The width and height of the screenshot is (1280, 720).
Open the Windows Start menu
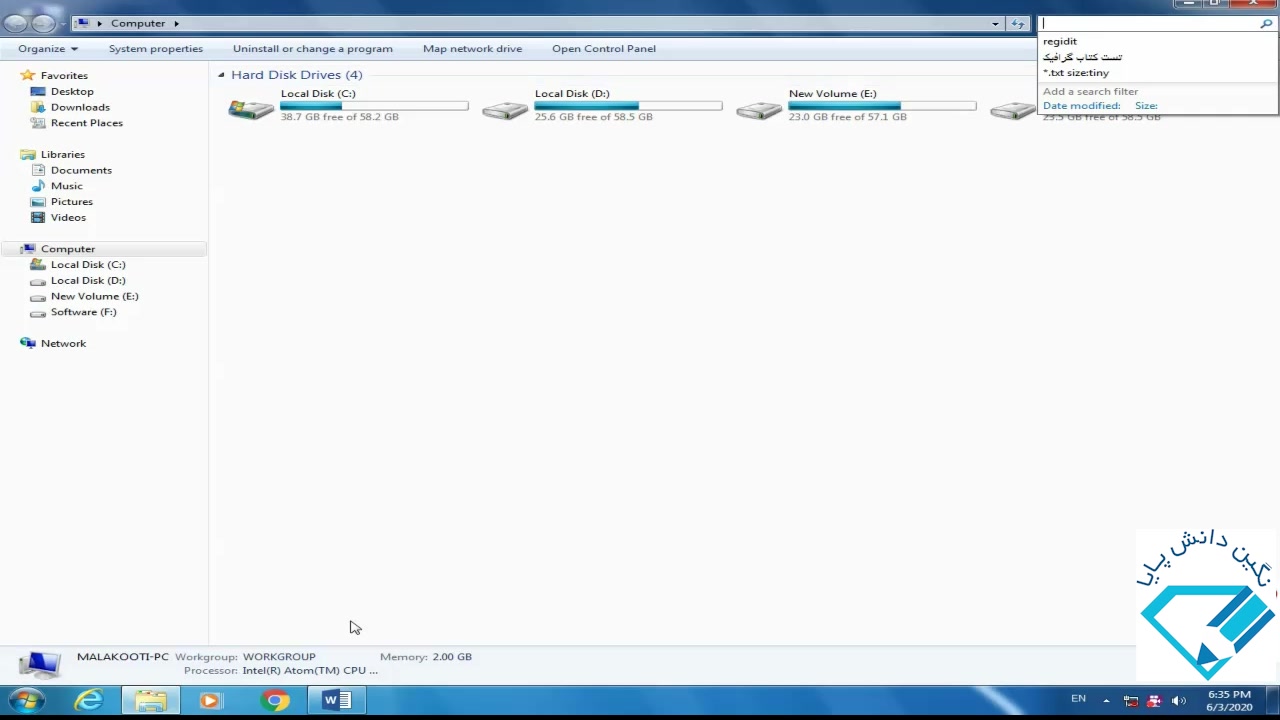[27, 700]
